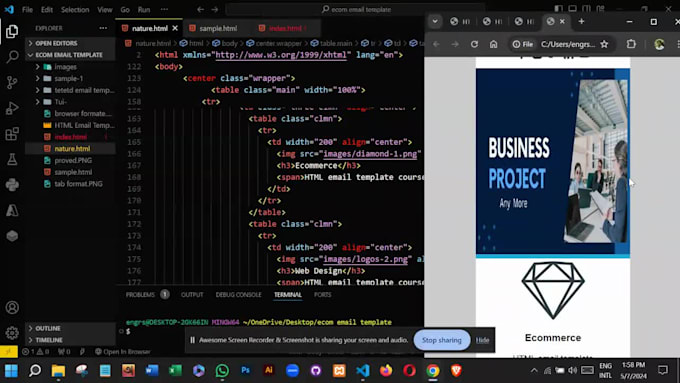Open tab format.PNG in the explorer
This screenshot has height=383, width=680.
point(78,184)
